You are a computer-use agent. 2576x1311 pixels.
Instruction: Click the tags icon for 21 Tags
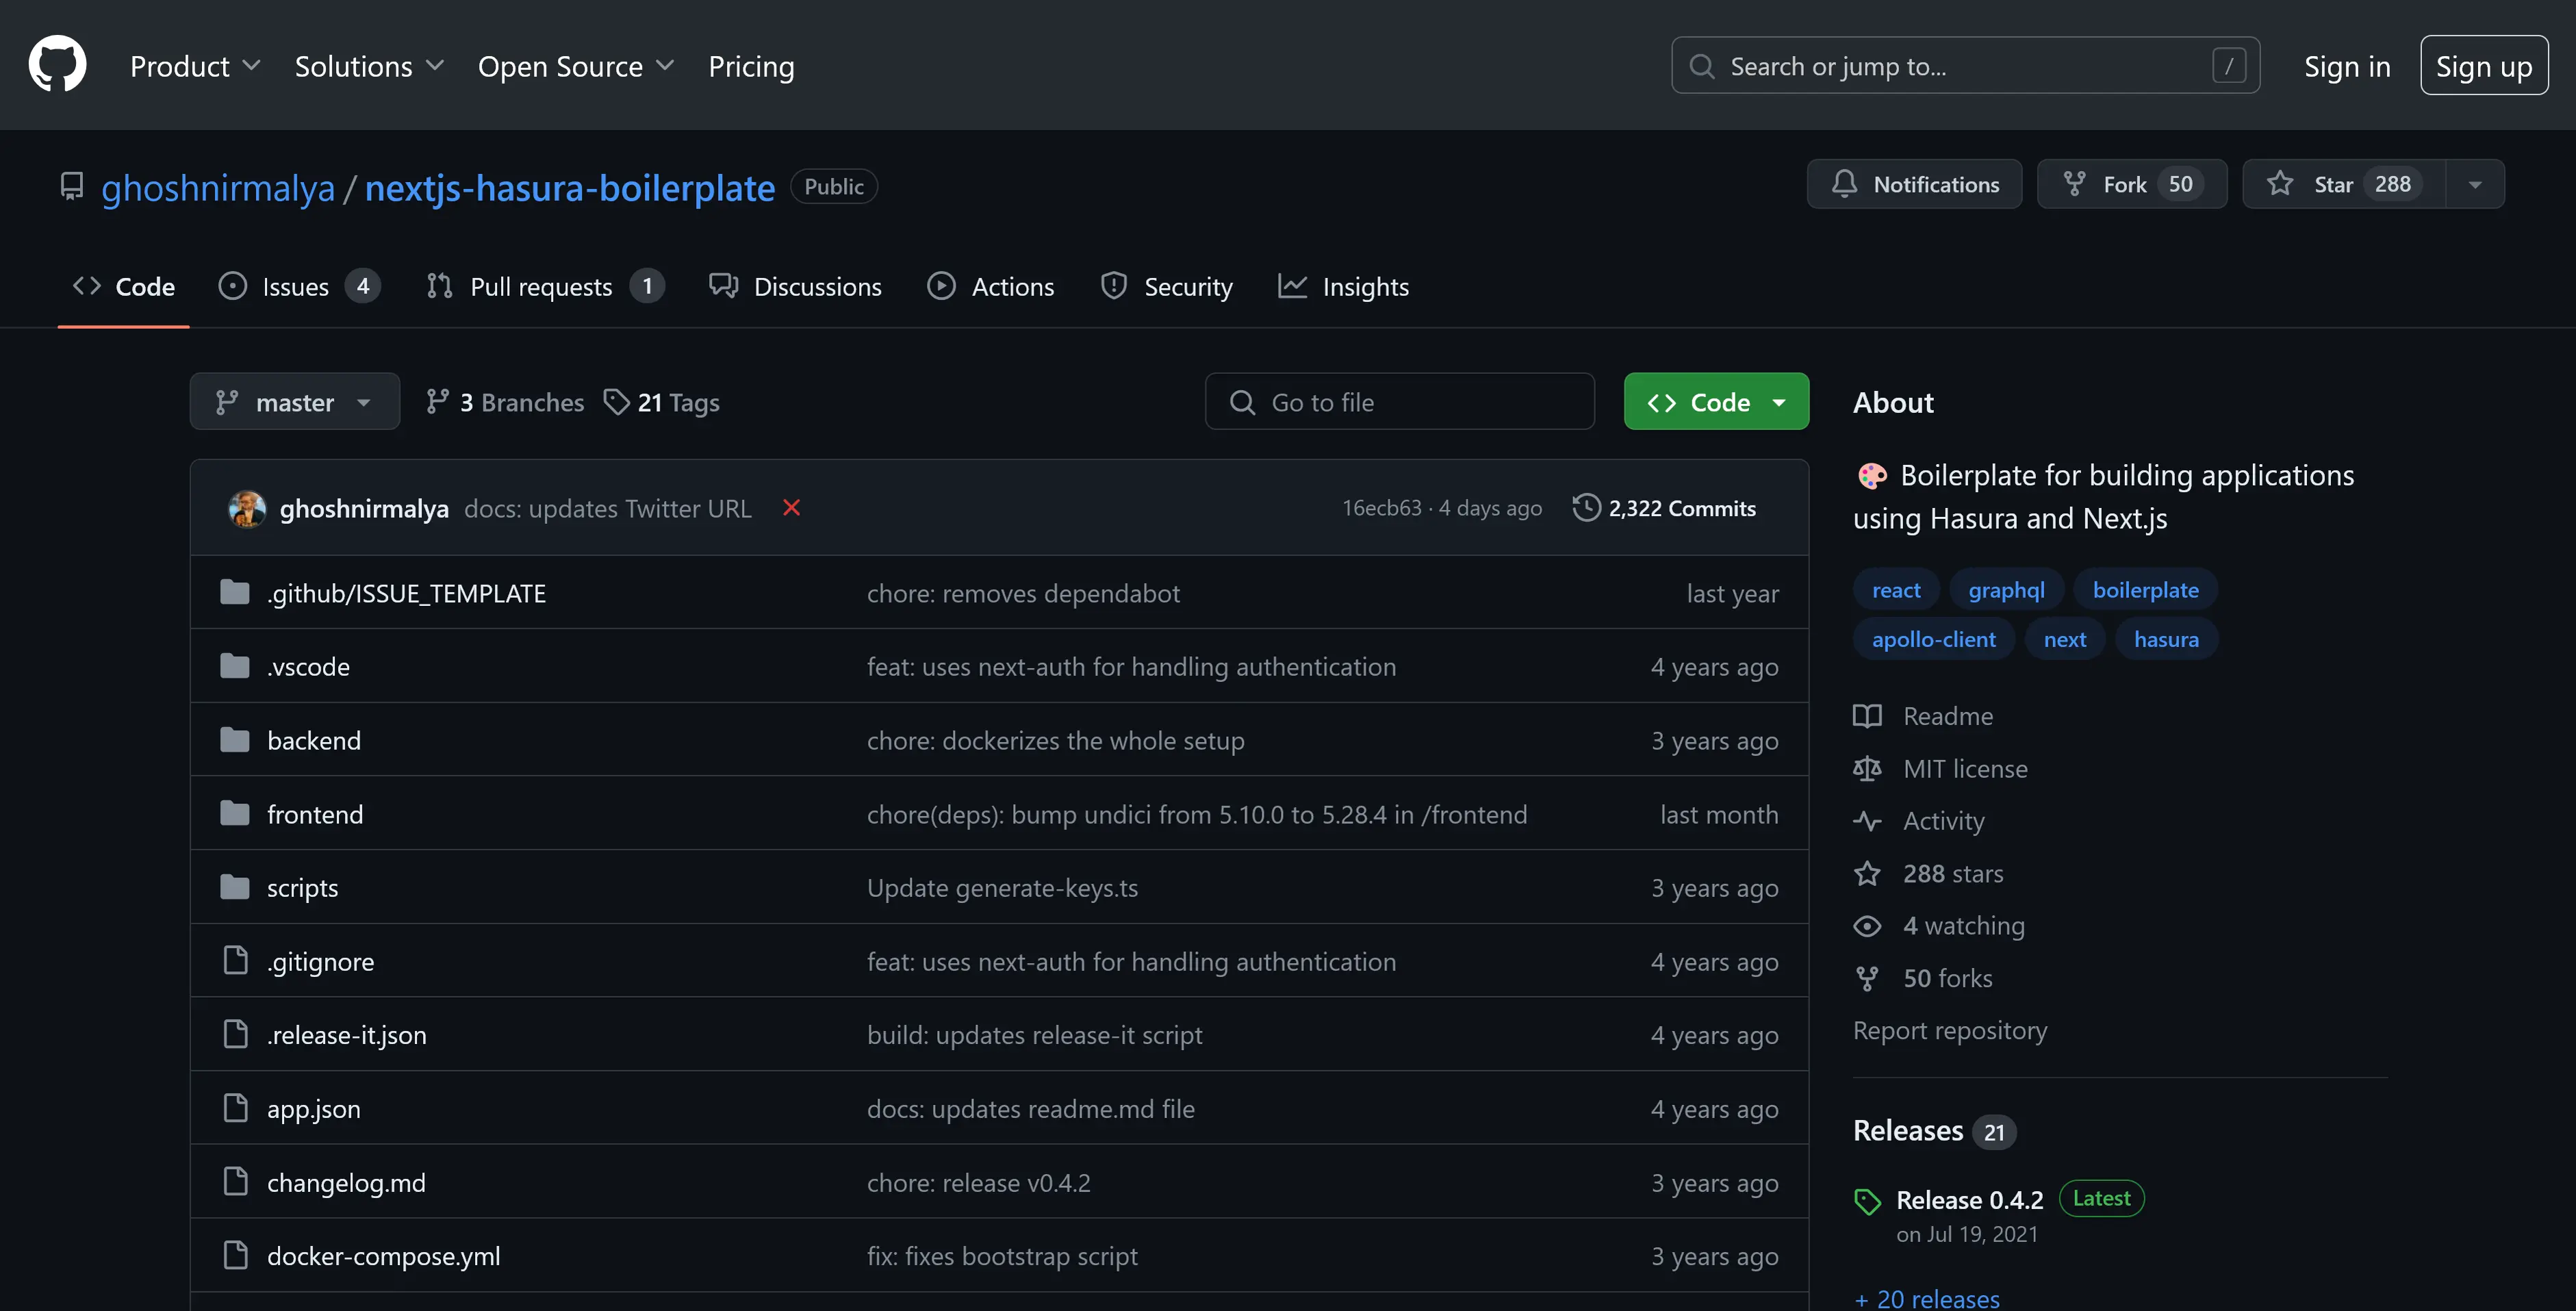point(616,402)
